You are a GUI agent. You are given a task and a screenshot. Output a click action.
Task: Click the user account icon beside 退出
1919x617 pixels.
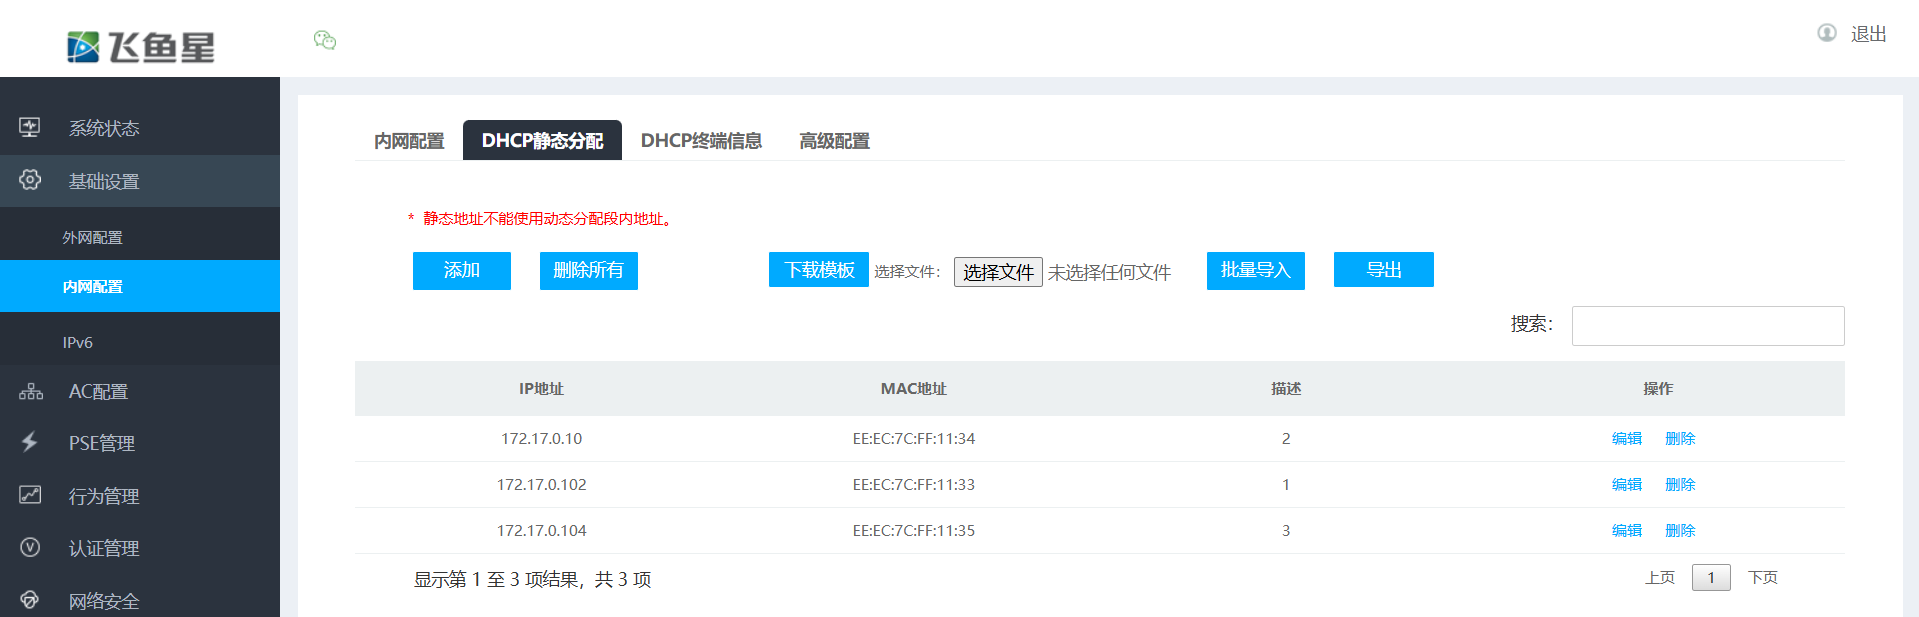tap(1826, 33)
